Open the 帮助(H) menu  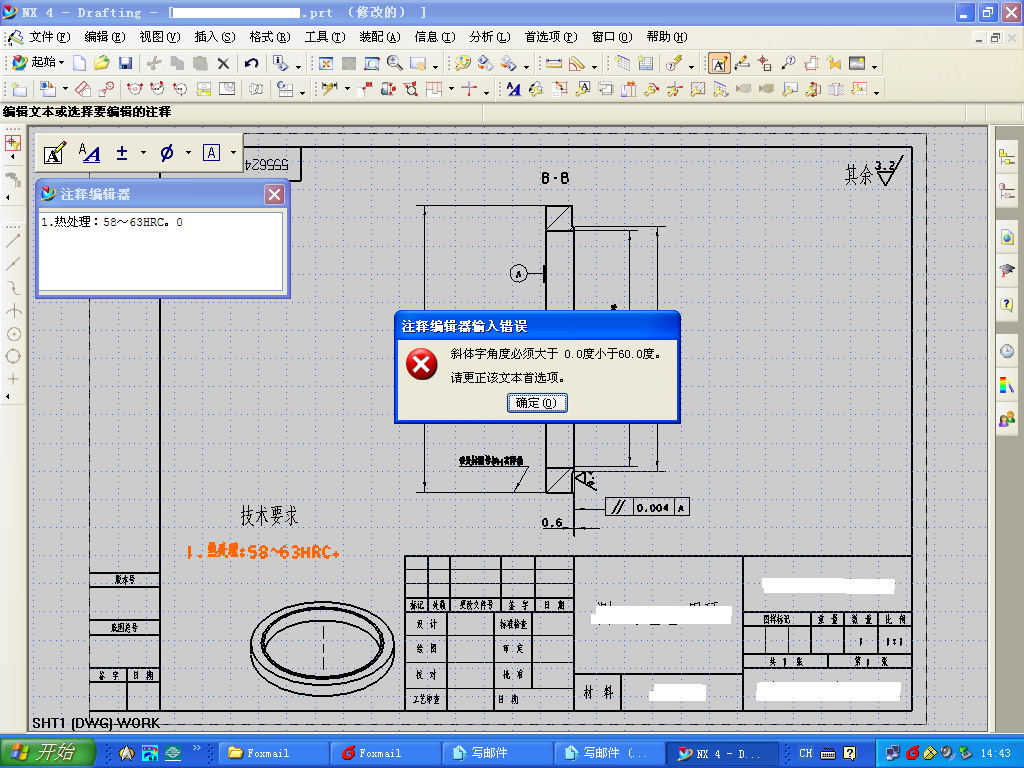point(667,37)
